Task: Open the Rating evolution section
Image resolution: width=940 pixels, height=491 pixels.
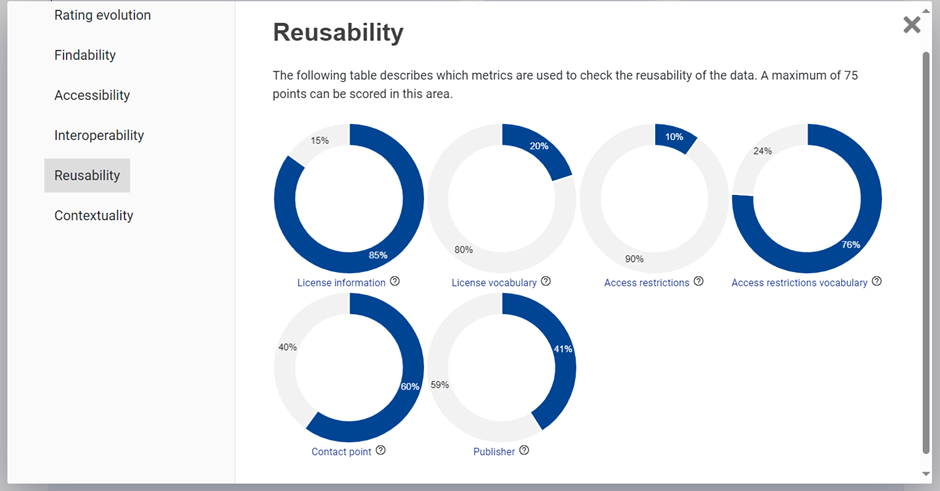Action: tap(103, 15)
